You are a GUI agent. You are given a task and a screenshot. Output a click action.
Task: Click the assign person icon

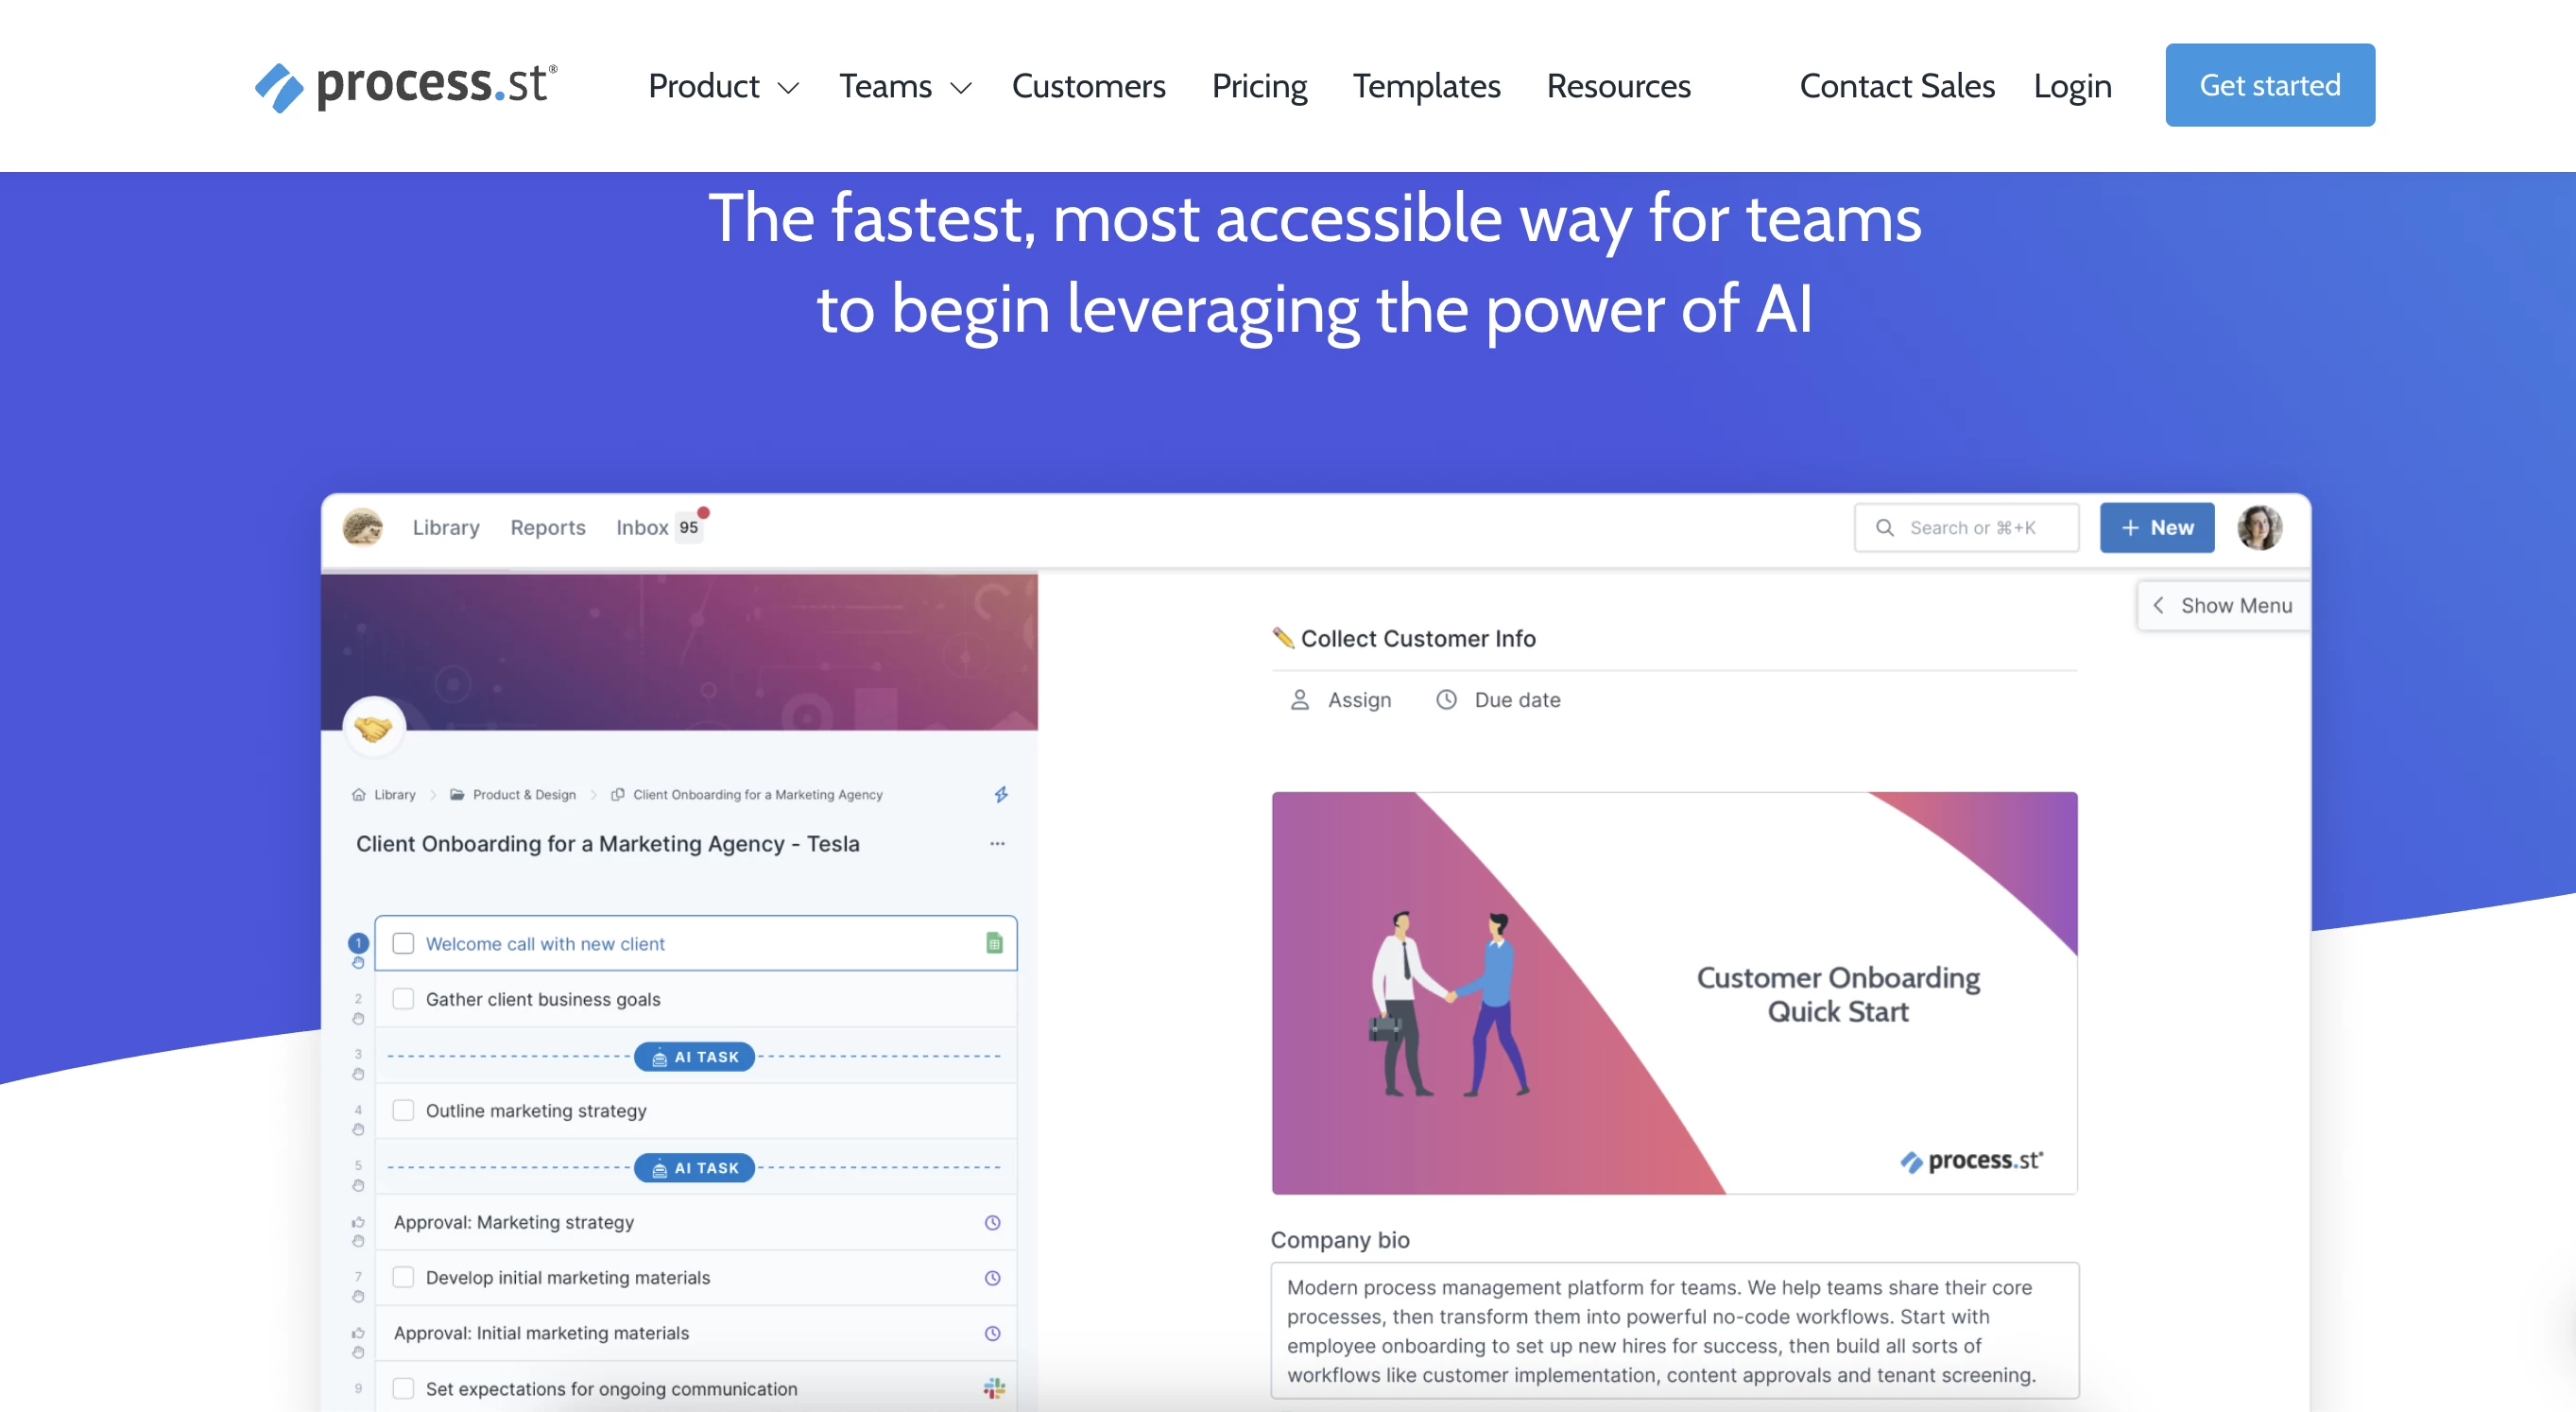click(1300, 697)
